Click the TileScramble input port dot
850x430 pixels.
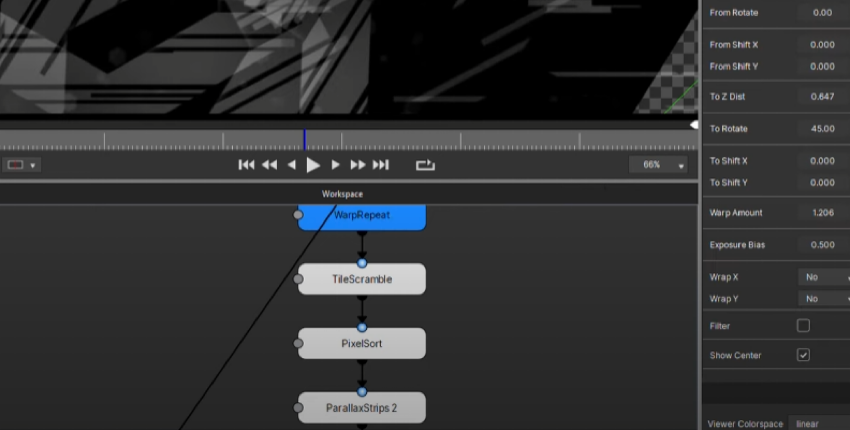pyautogui.click(x=362, y=263)
